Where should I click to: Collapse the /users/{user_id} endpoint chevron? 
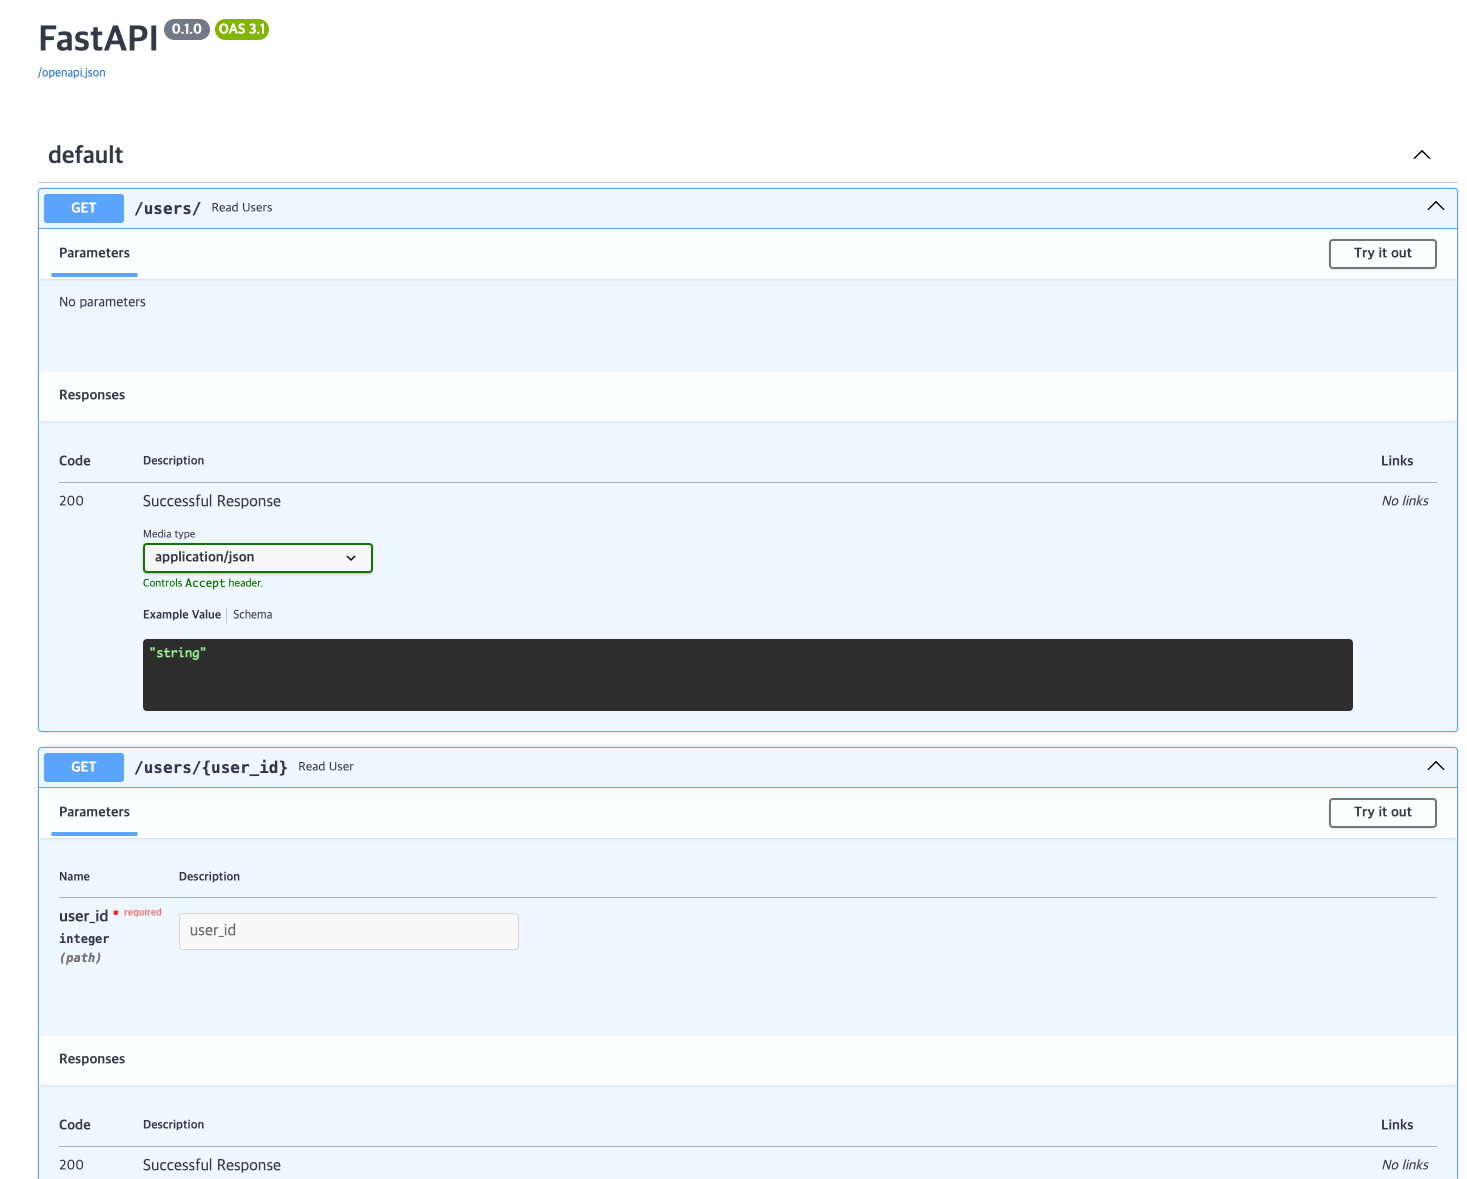1435,766
